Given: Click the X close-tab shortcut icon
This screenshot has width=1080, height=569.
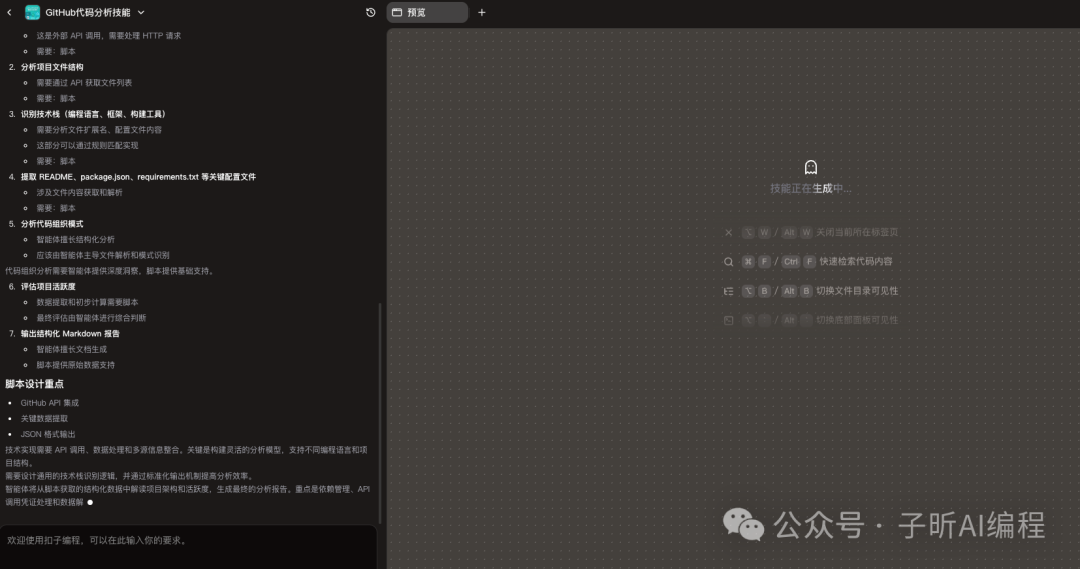Looking at the screenshot, I should coord(728,232).
